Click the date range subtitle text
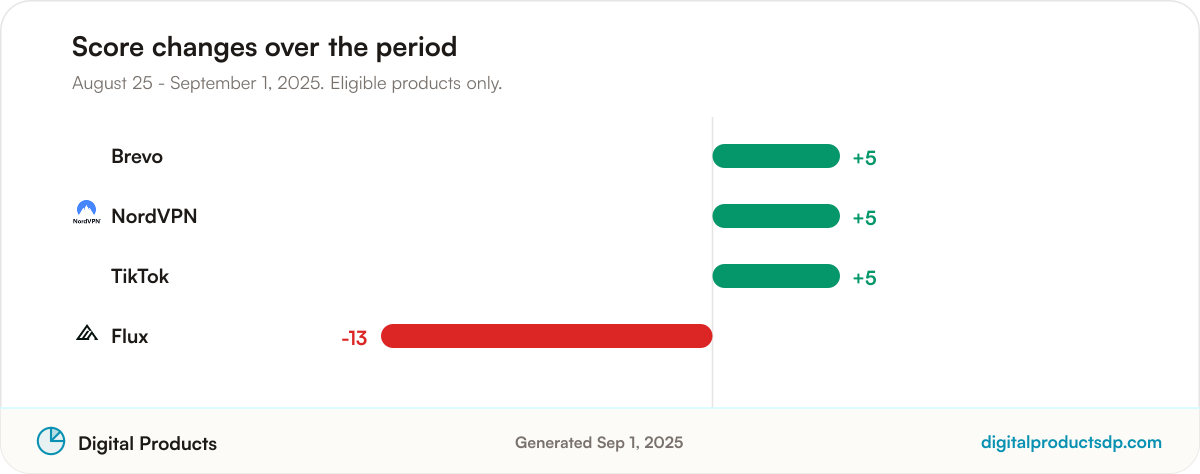 287,83
